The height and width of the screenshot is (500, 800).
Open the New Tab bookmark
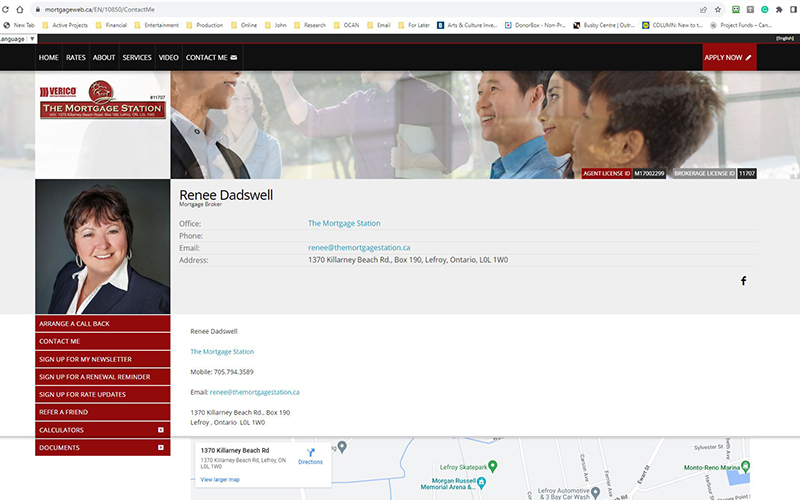(19, 25)
